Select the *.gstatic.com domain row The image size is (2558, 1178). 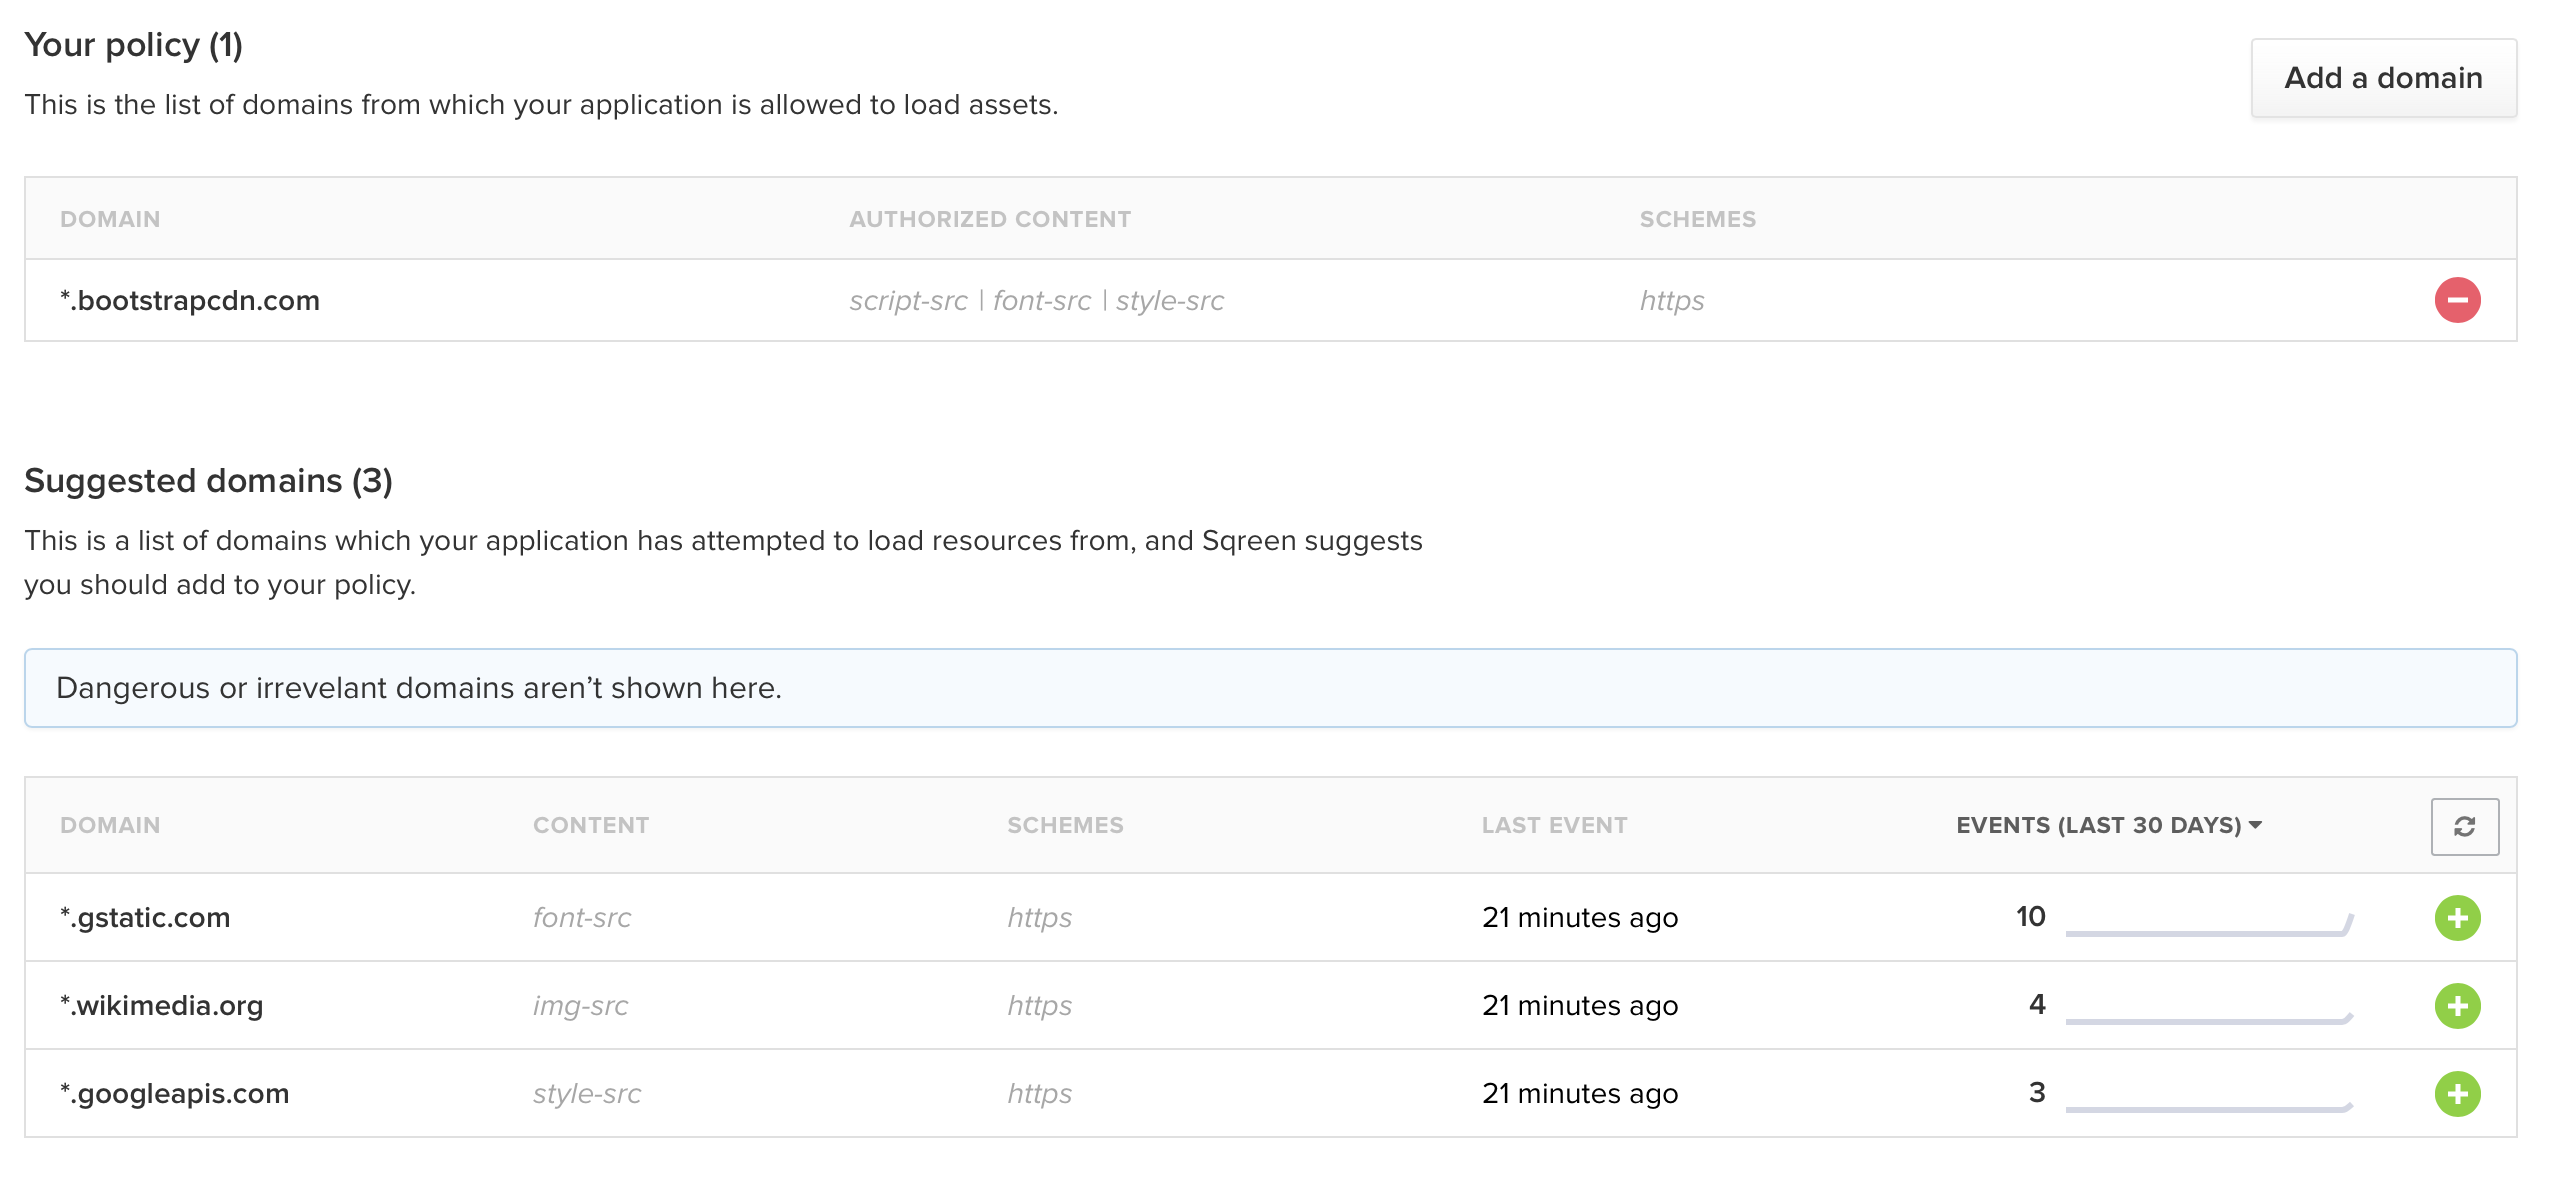pyautogui.click(x=145, y=917)
